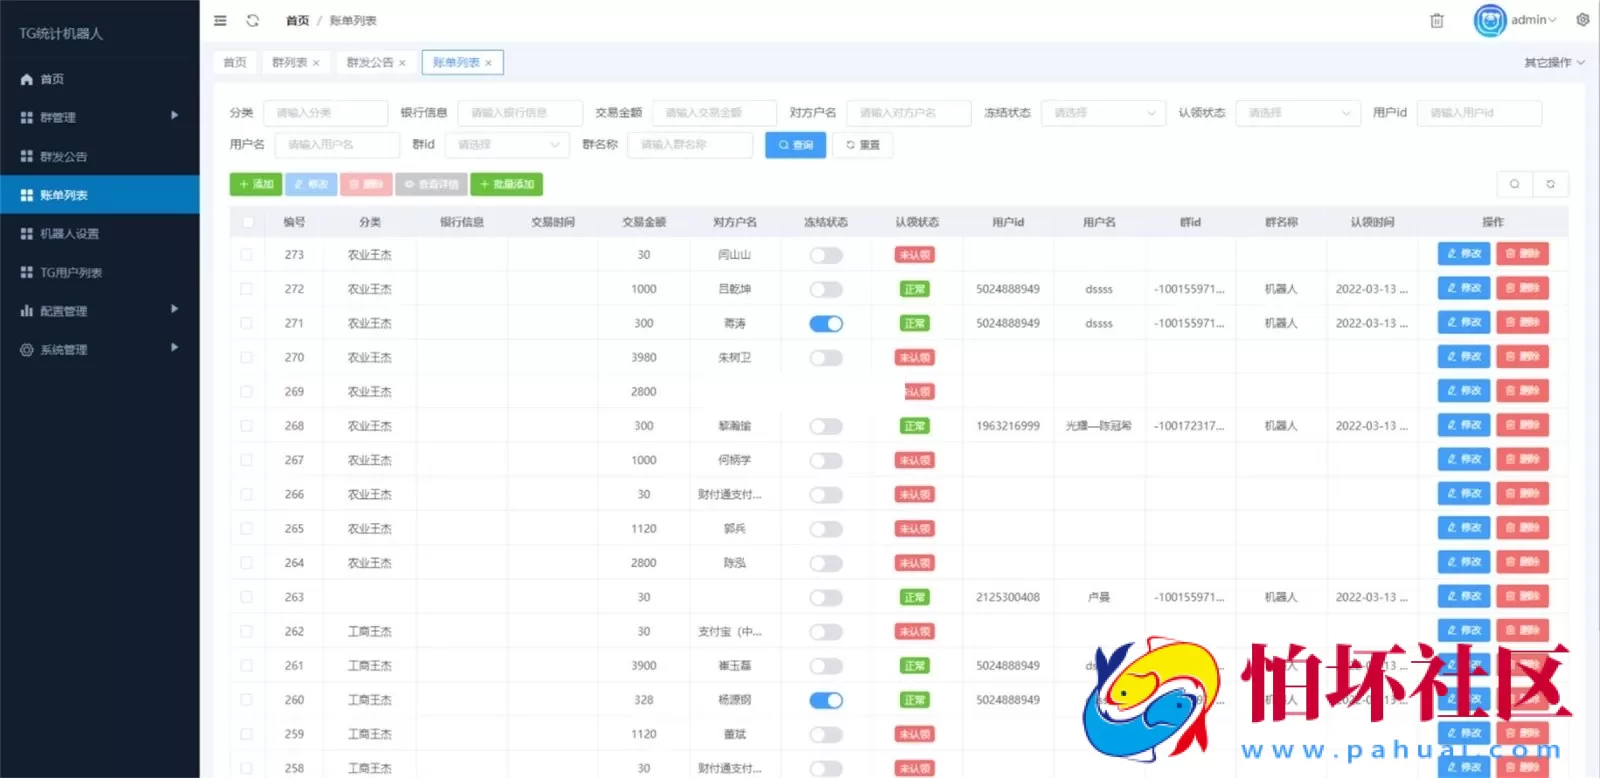Open TG用户列表 in the sidebar
Screen dimensions: 1600x778
point(100,272)
